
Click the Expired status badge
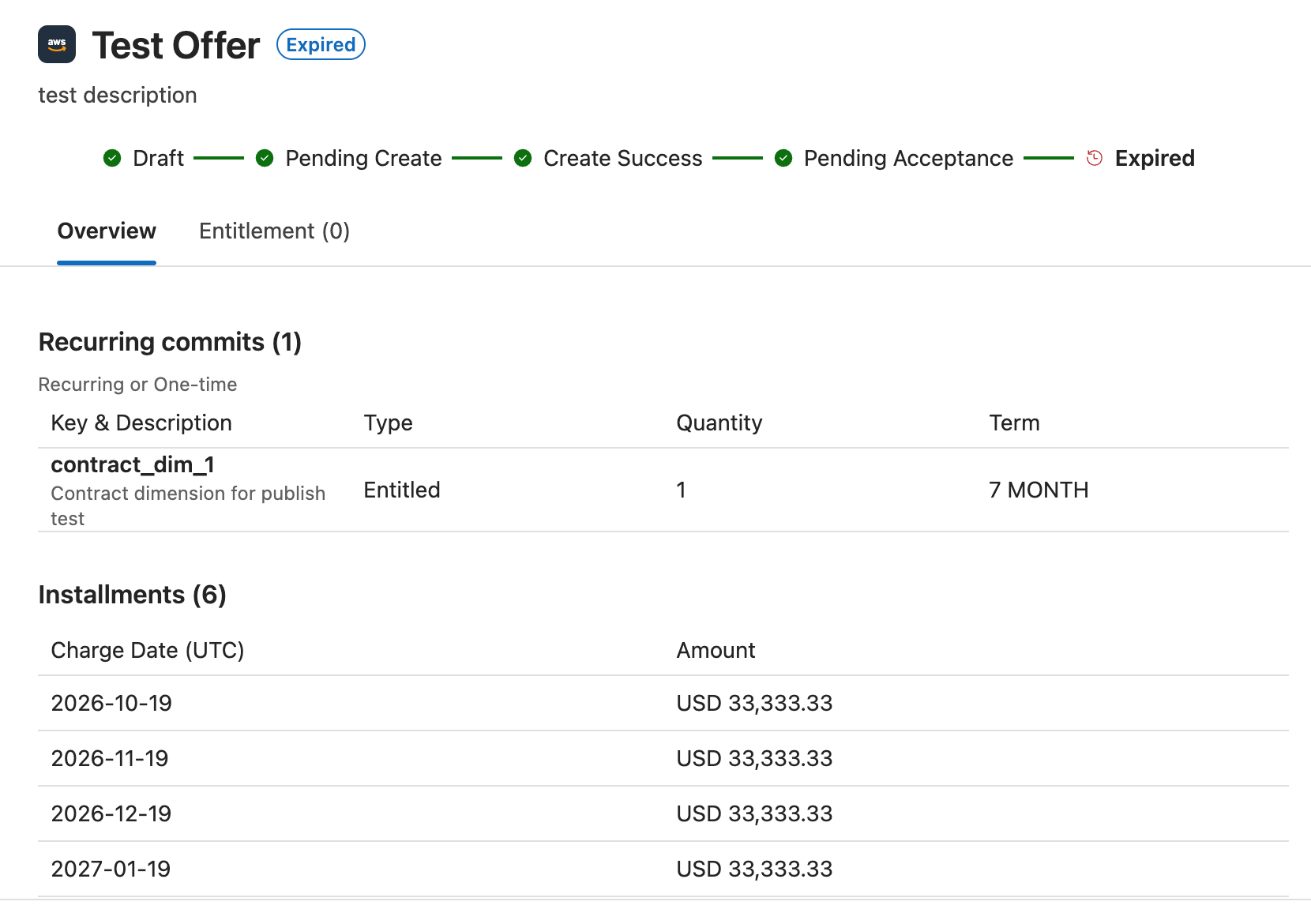click(x=321, y=45)
